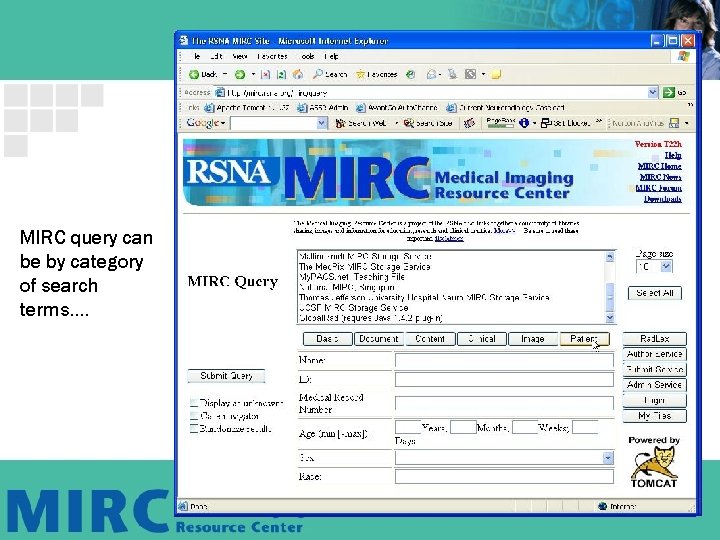Click the Home icon in IE toolbar
Image resolution: width=720 pixels, height=540 pixels.
coord(298,74)
